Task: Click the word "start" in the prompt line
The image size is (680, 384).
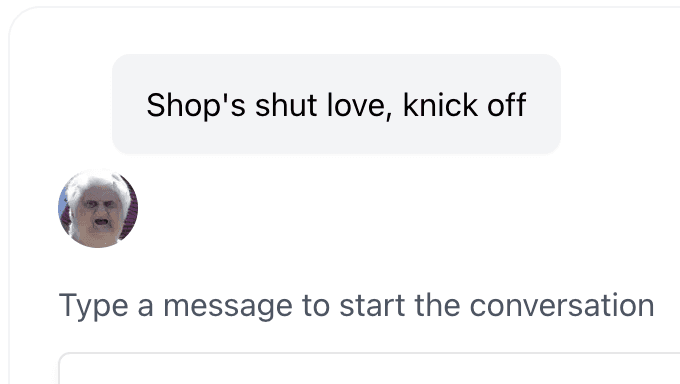Action: [372, 305]
